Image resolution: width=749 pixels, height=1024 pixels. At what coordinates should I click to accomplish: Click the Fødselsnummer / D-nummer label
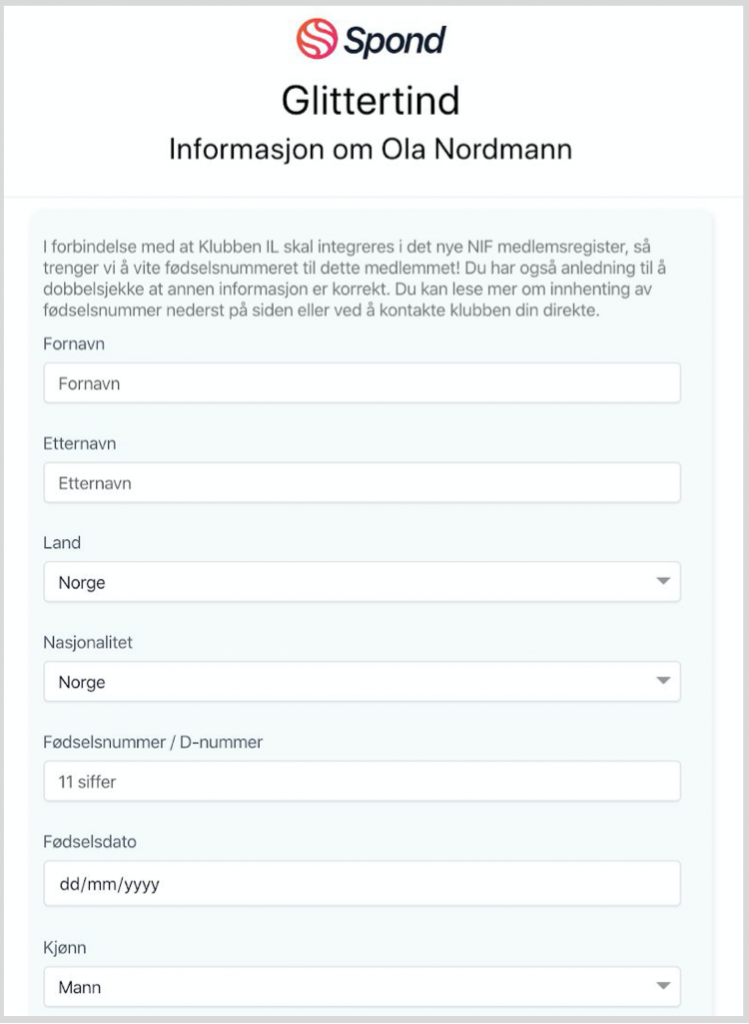153,742
